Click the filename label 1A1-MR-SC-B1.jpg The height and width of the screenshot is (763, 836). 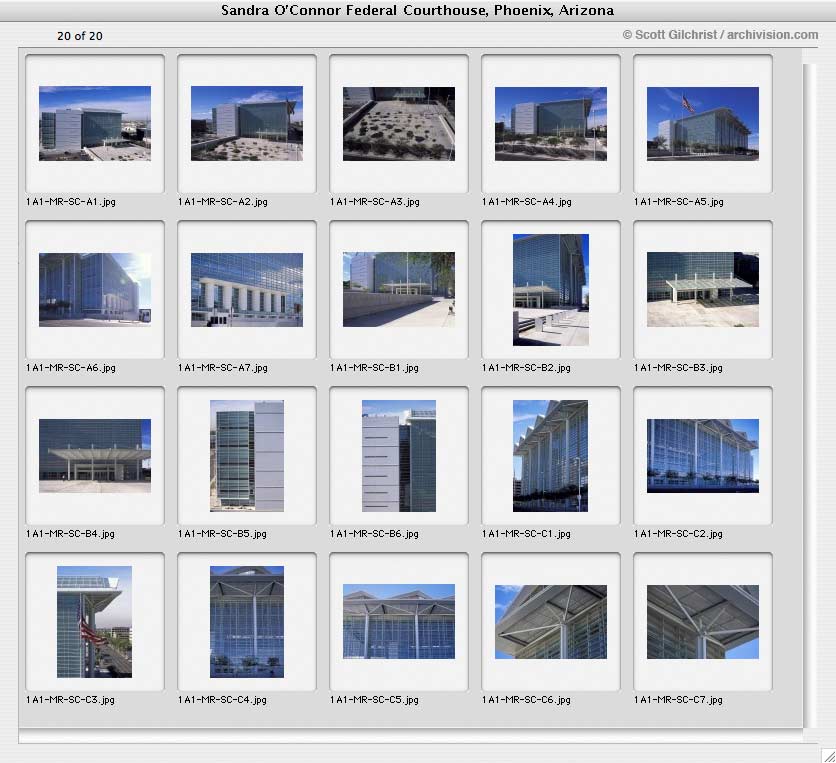(x=374, y=368)
